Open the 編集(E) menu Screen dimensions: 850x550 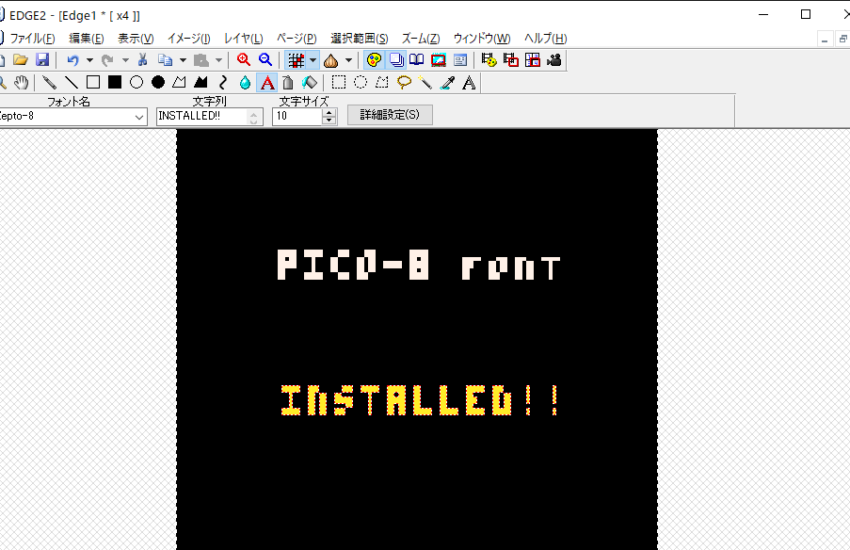click(86, 38)
